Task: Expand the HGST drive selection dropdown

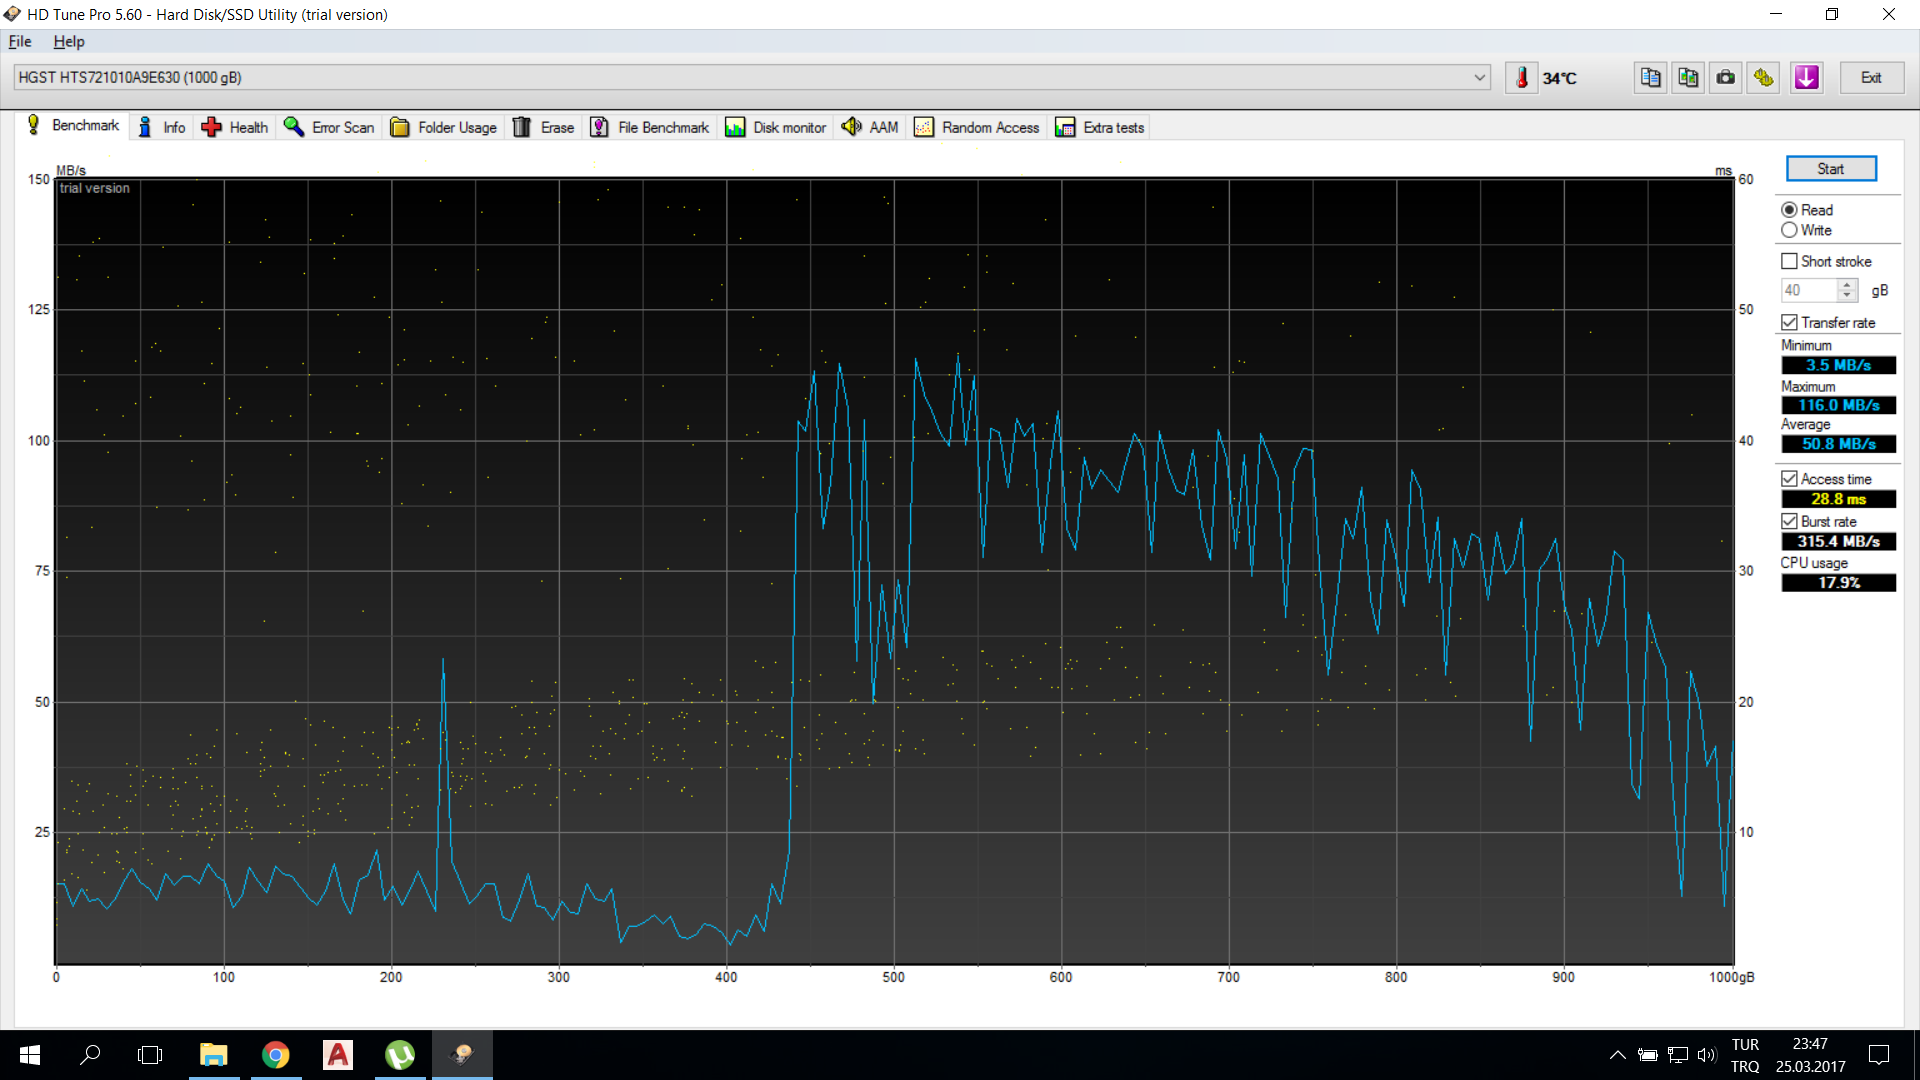Action: click(x=1479, y=78)
